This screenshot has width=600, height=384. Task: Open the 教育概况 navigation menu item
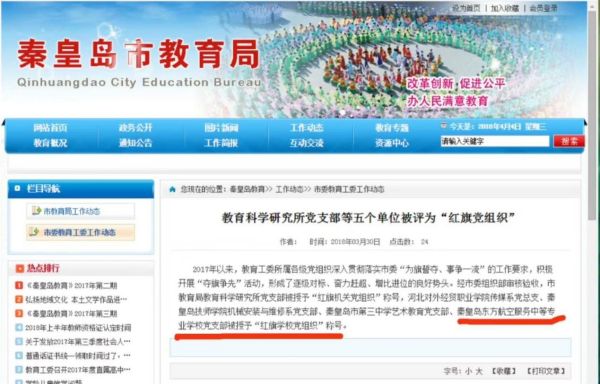click(x=50, y=143)
